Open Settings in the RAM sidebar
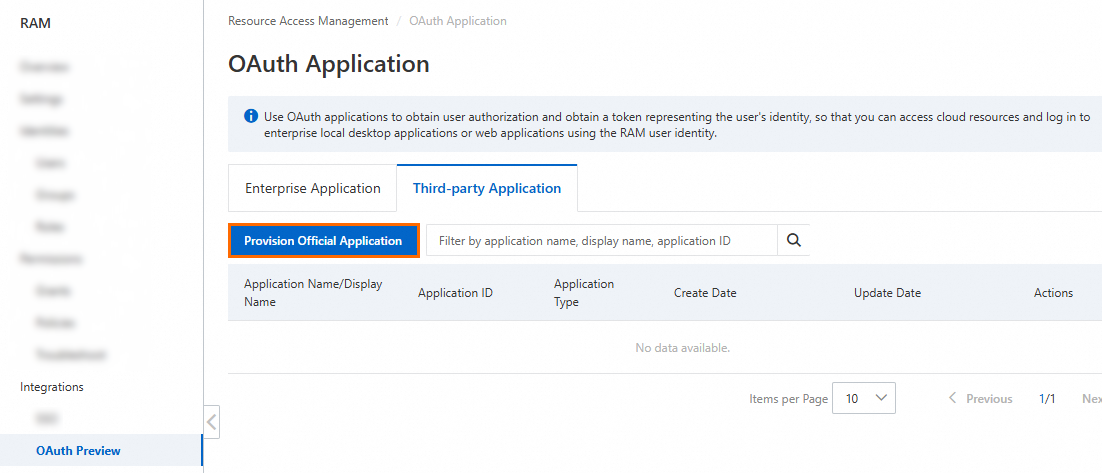 41,99
